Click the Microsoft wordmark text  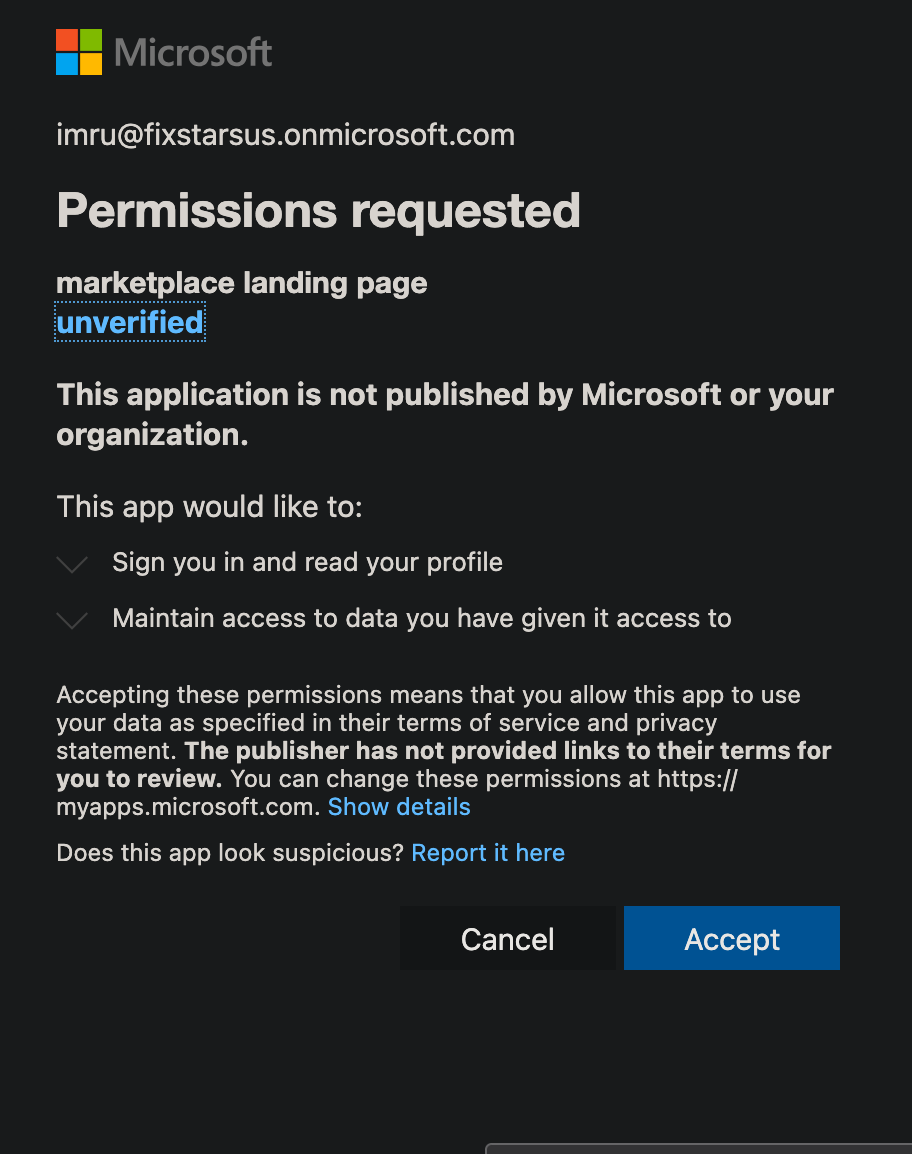193,53
